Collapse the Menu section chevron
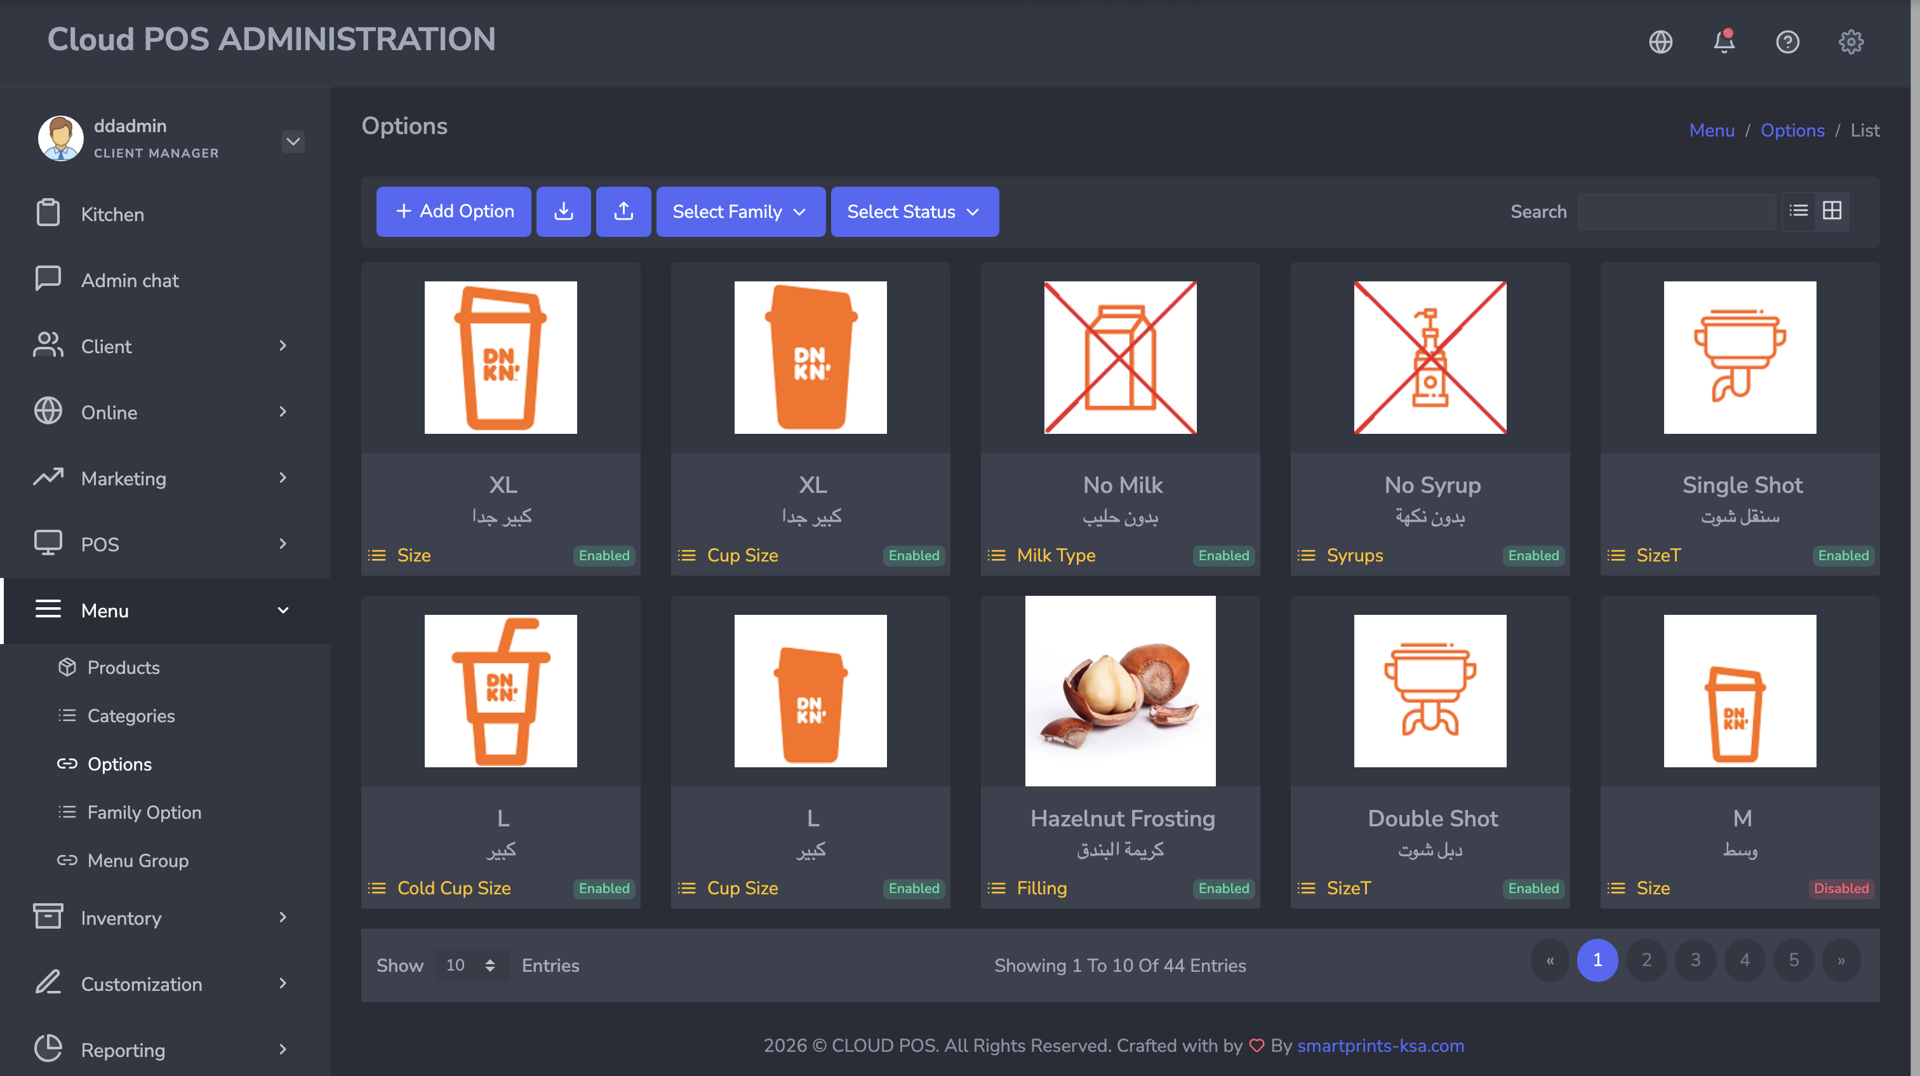This screenshot has height=1076, width=1920. pyautogui.click(x=283, y=610)
